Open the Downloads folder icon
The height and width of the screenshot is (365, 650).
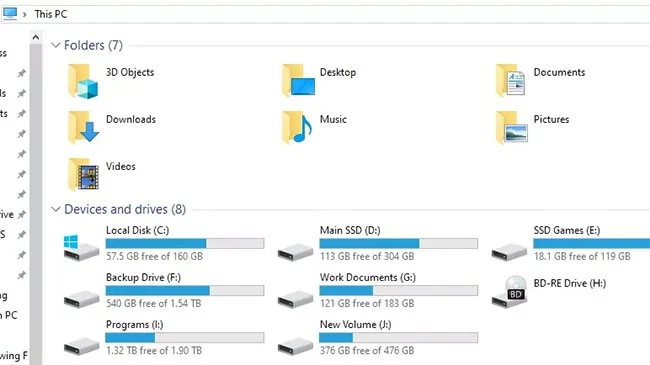pyautogui.click(x=83, y=127)
